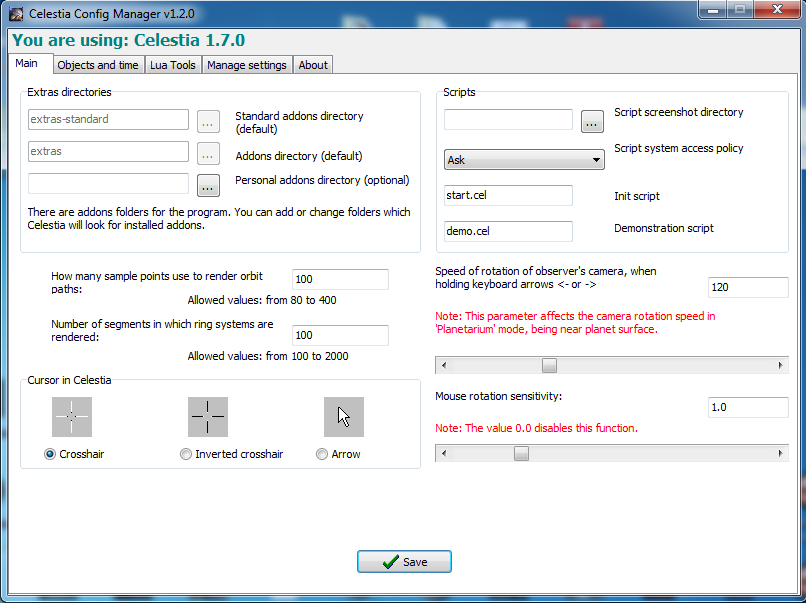This screenshot has height=603, width=806.
Task: Open the About tab
Action: [x=313, y=65]
